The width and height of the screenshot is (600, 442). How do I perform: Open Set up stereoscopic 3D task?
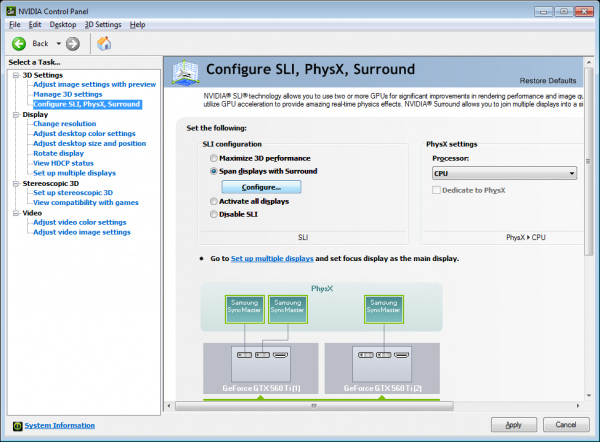73,193
